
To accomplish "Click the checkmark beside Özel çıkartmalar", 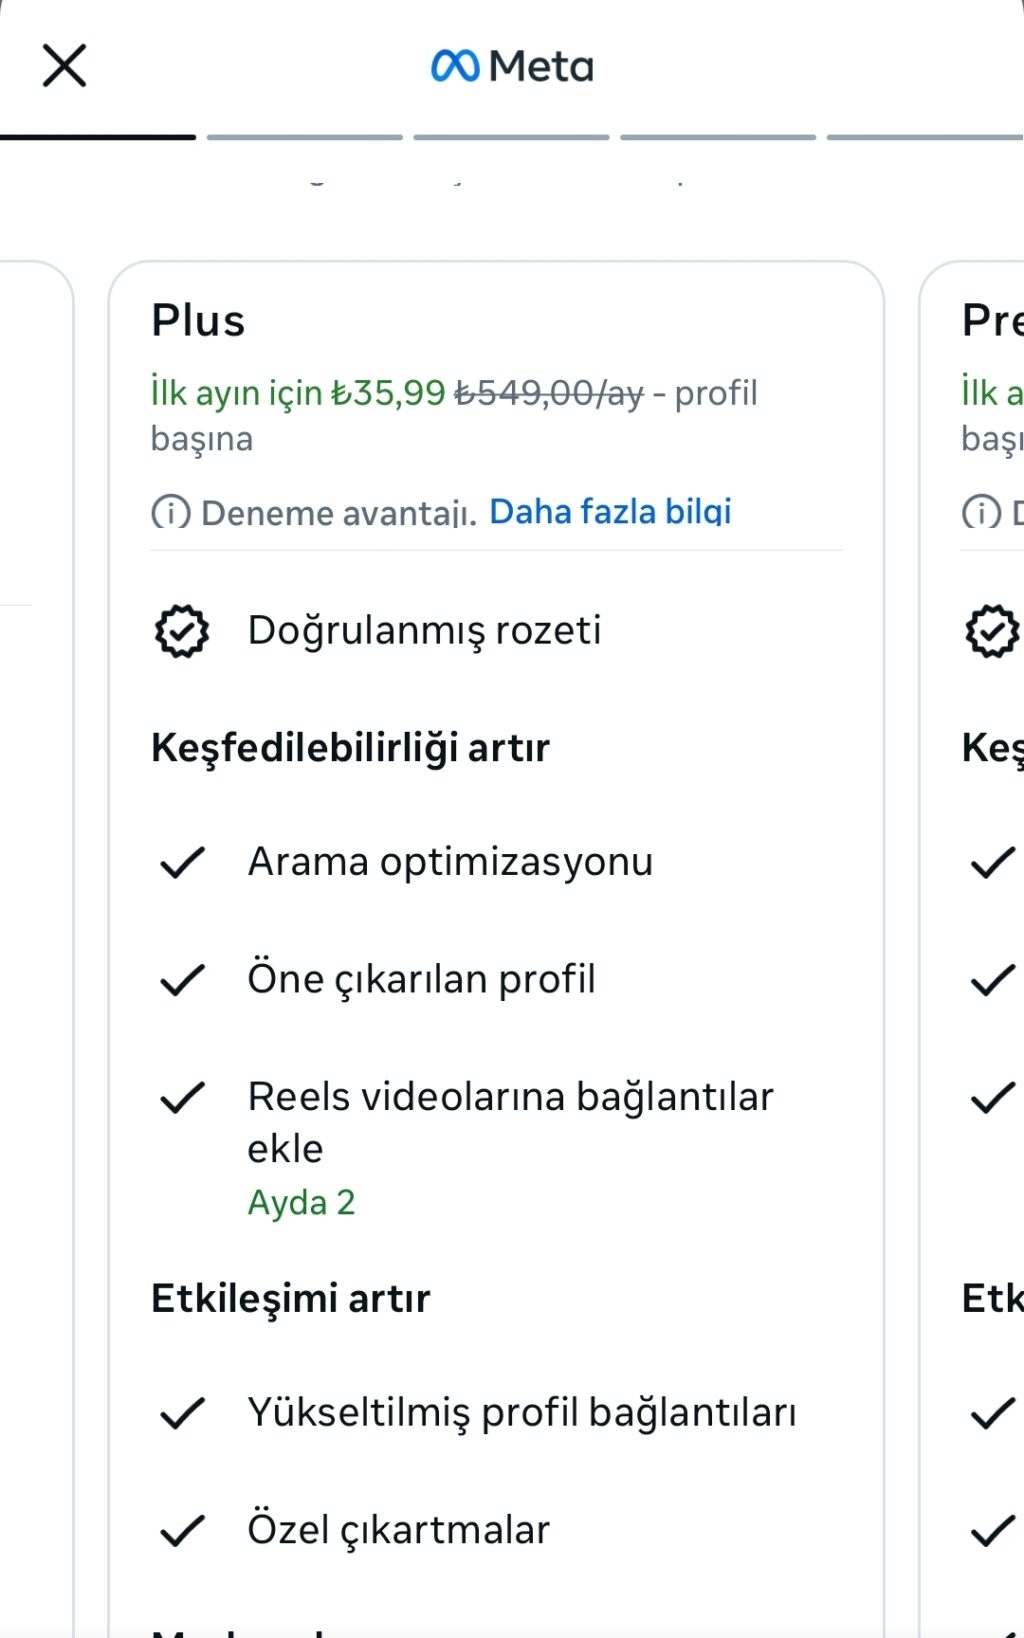I will pyautogui.click(x=182, y=1528).
